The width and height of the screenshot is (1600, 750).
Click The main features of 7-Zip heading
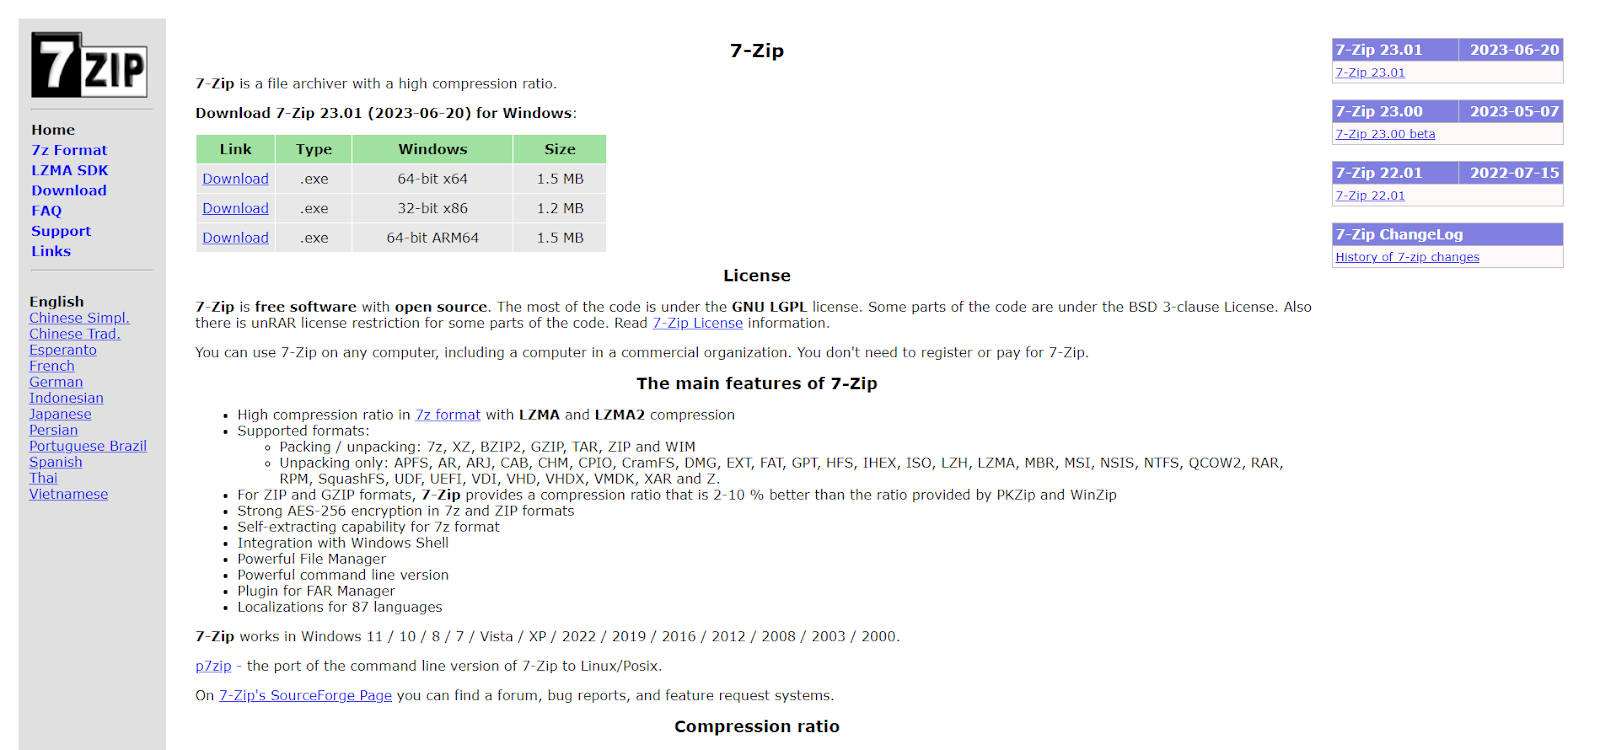pyautogui.click(x=757, y=384)
